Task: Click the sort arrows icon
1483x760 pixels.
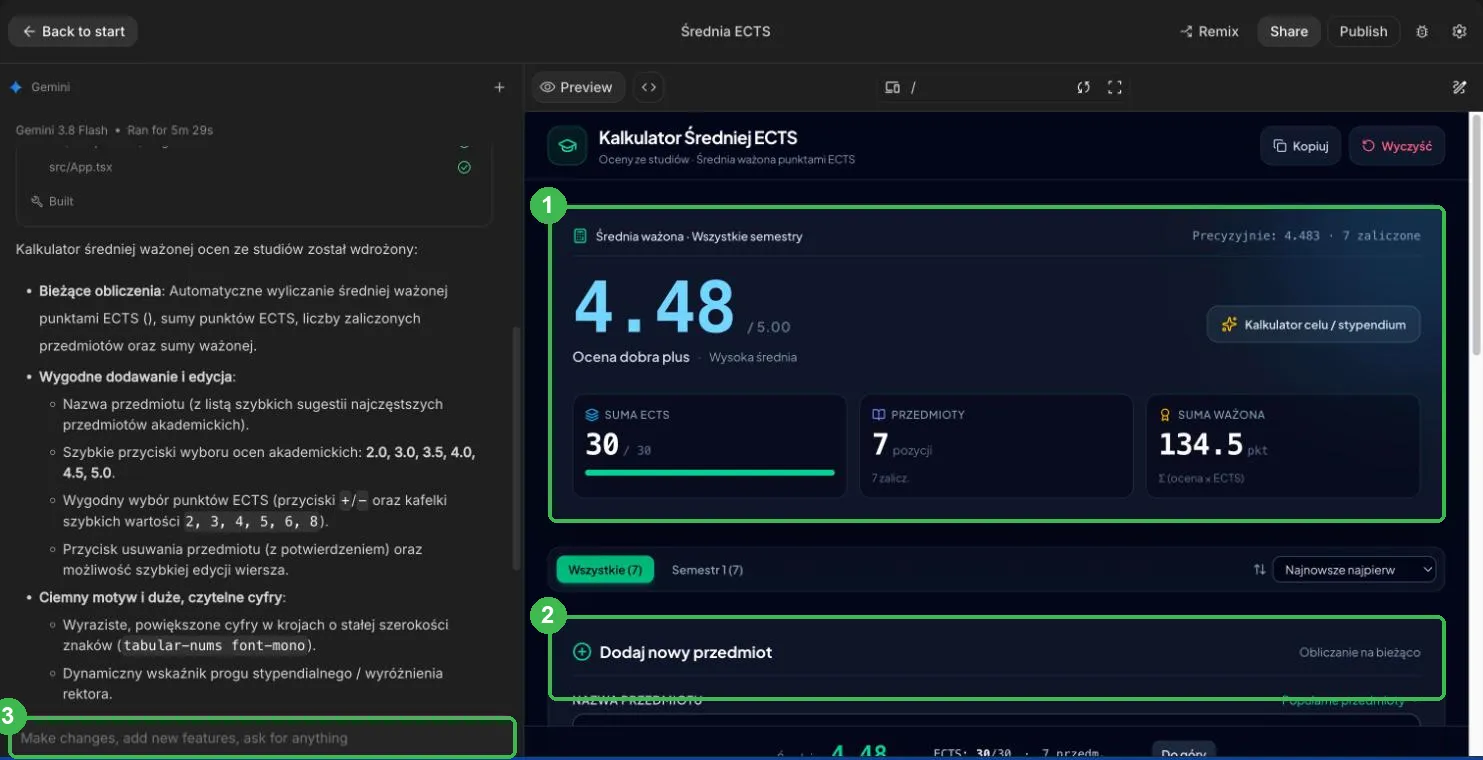Action: click(1259, 570)
